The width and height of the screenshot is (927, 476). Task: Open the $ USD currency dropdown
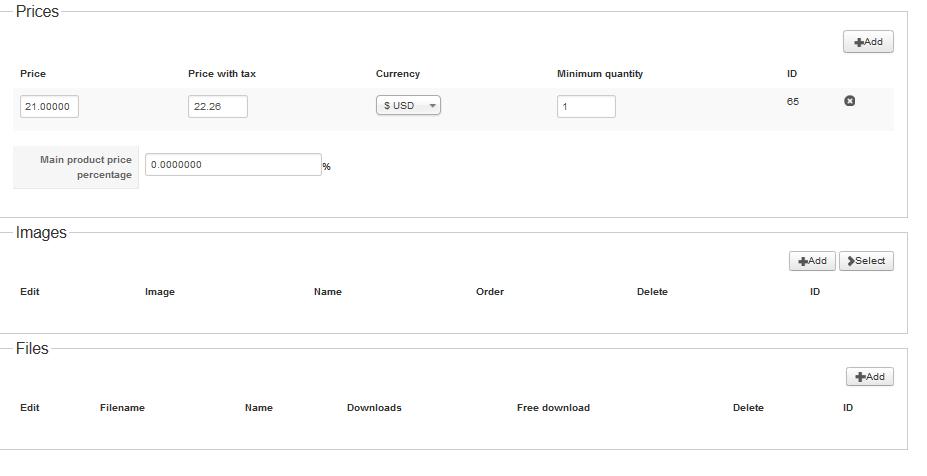click(408, 106)
